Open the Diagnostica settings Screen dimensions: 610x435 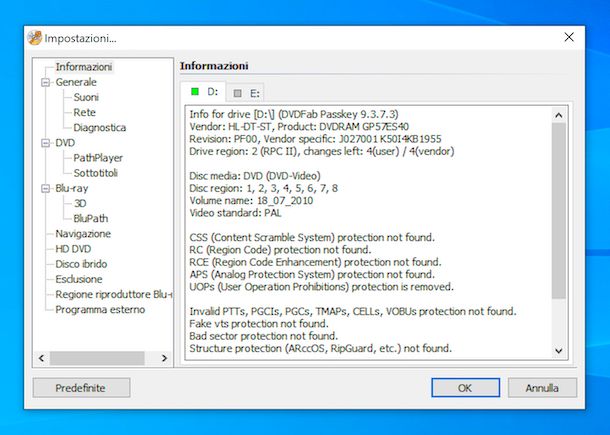point(100,128)
